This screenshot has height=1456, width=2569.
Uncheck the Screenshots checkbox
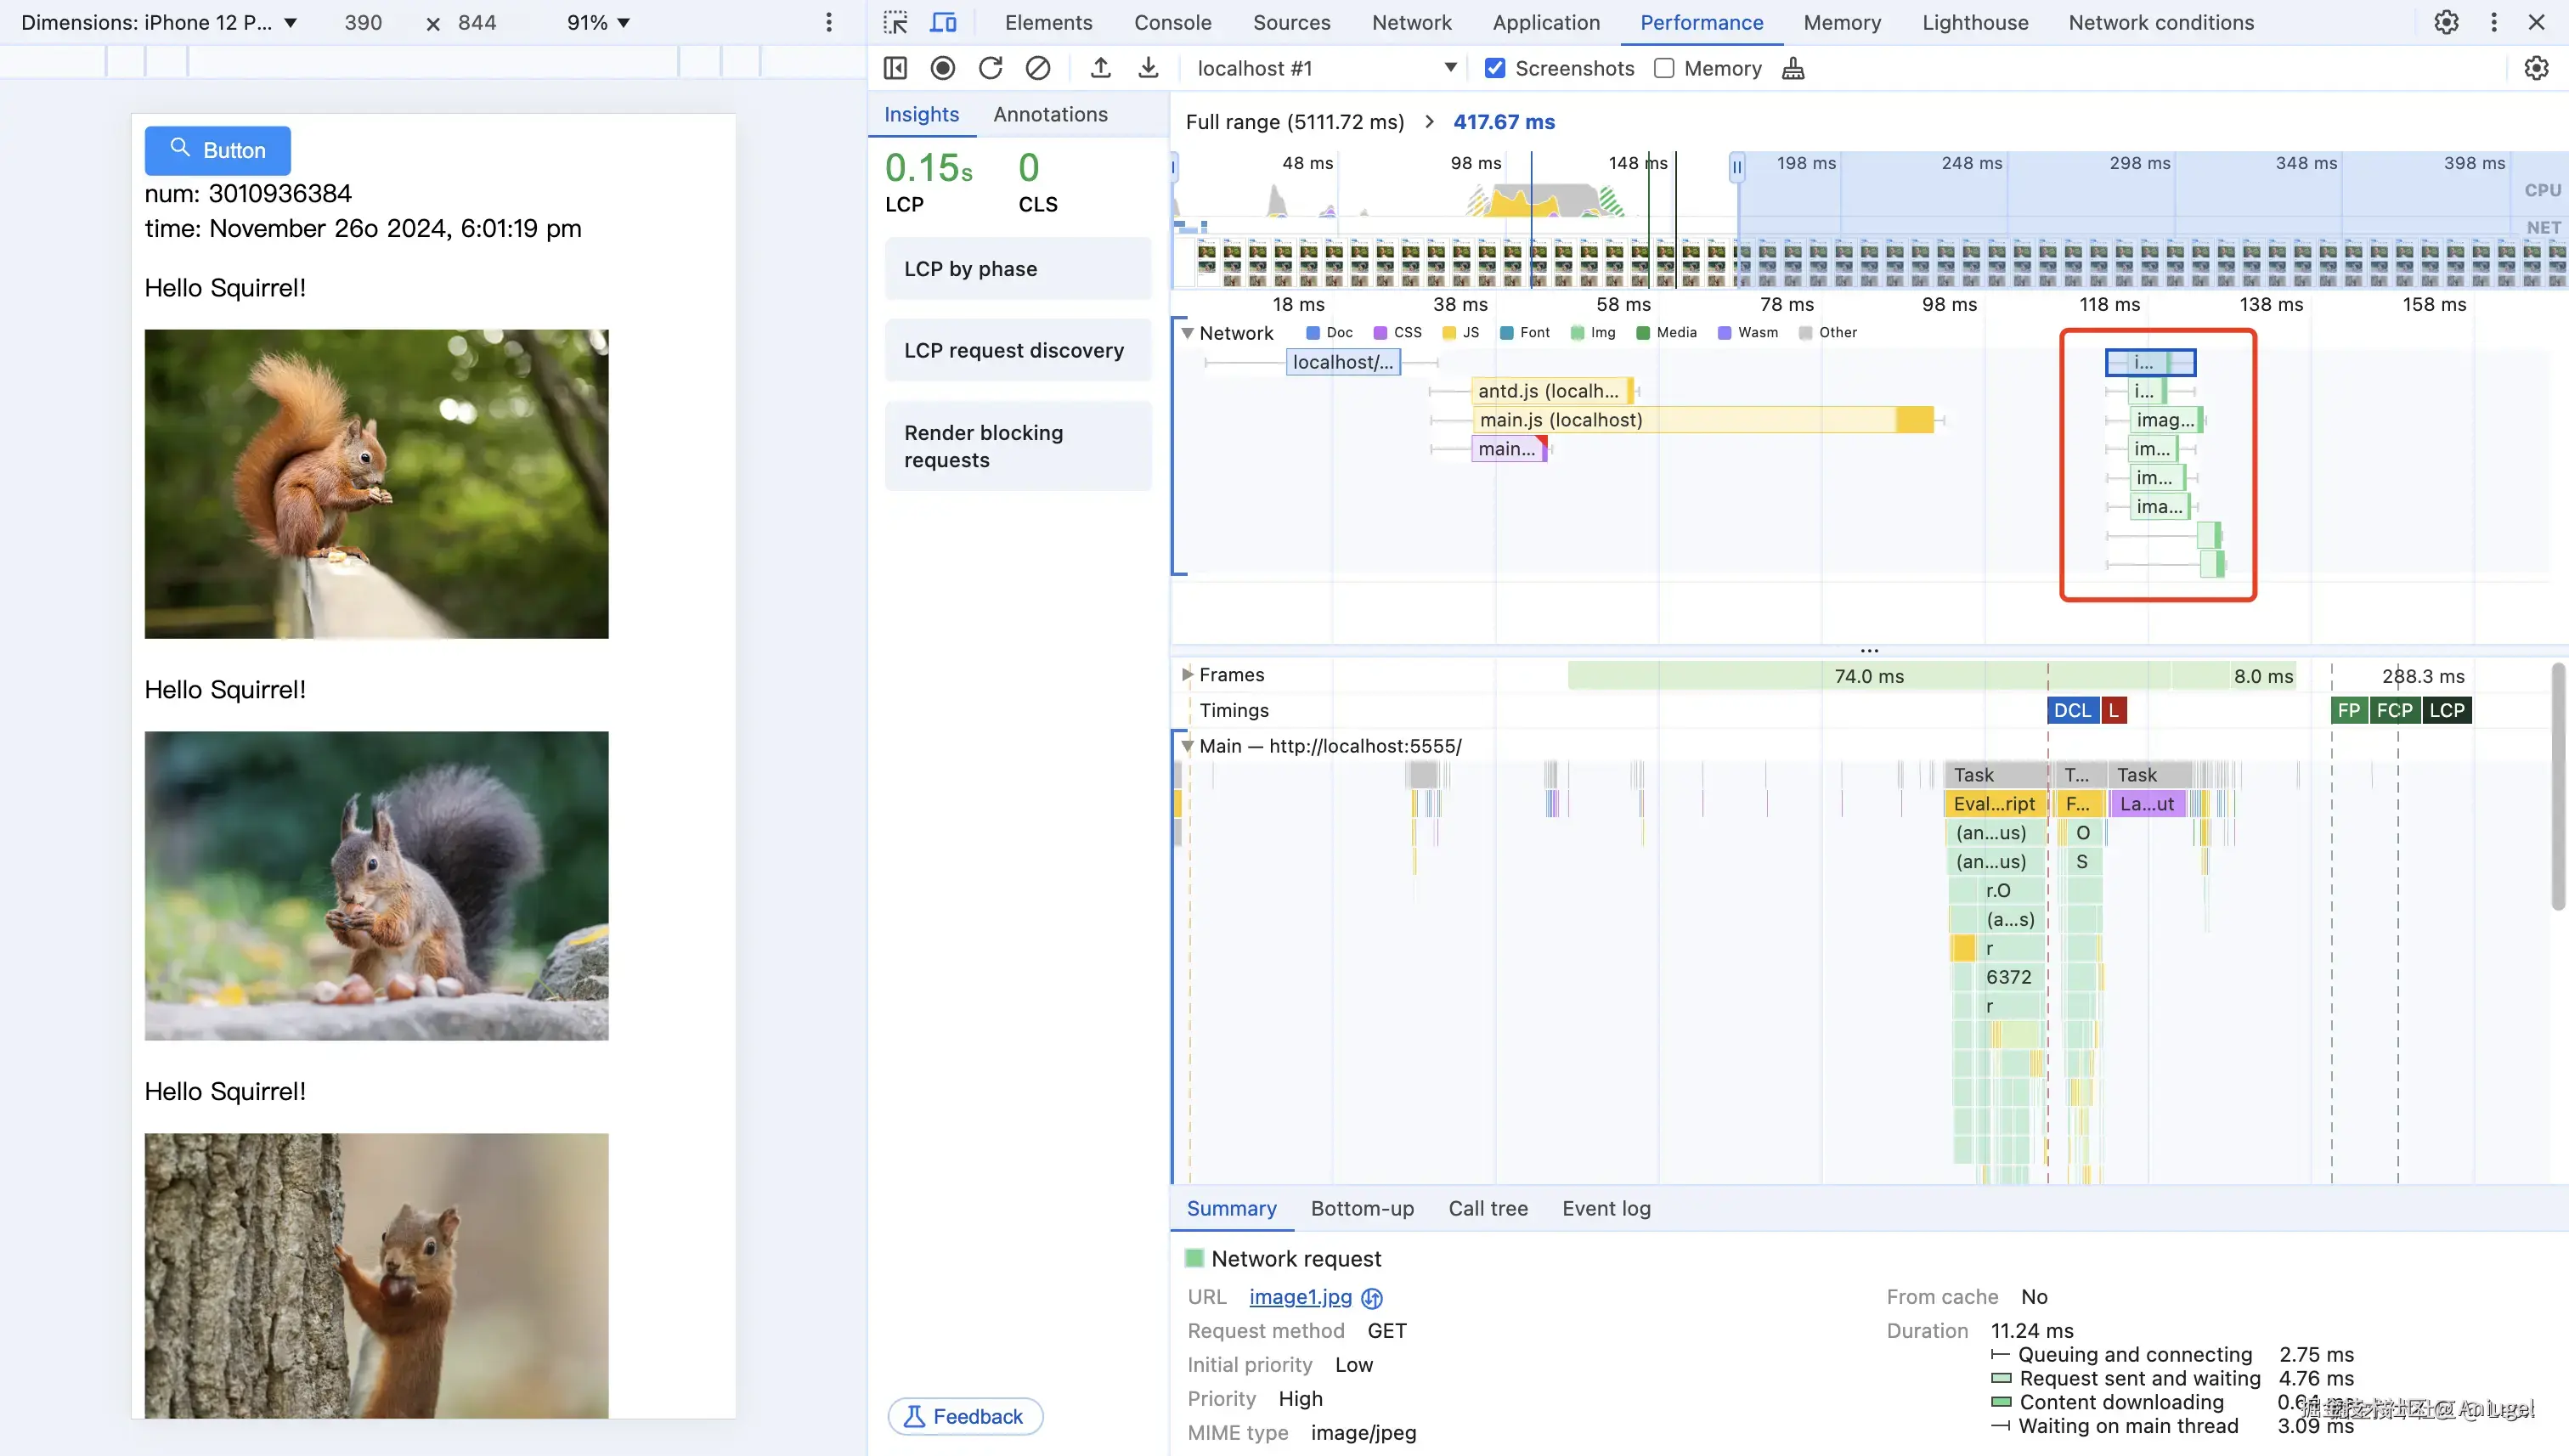[1495, 68]
